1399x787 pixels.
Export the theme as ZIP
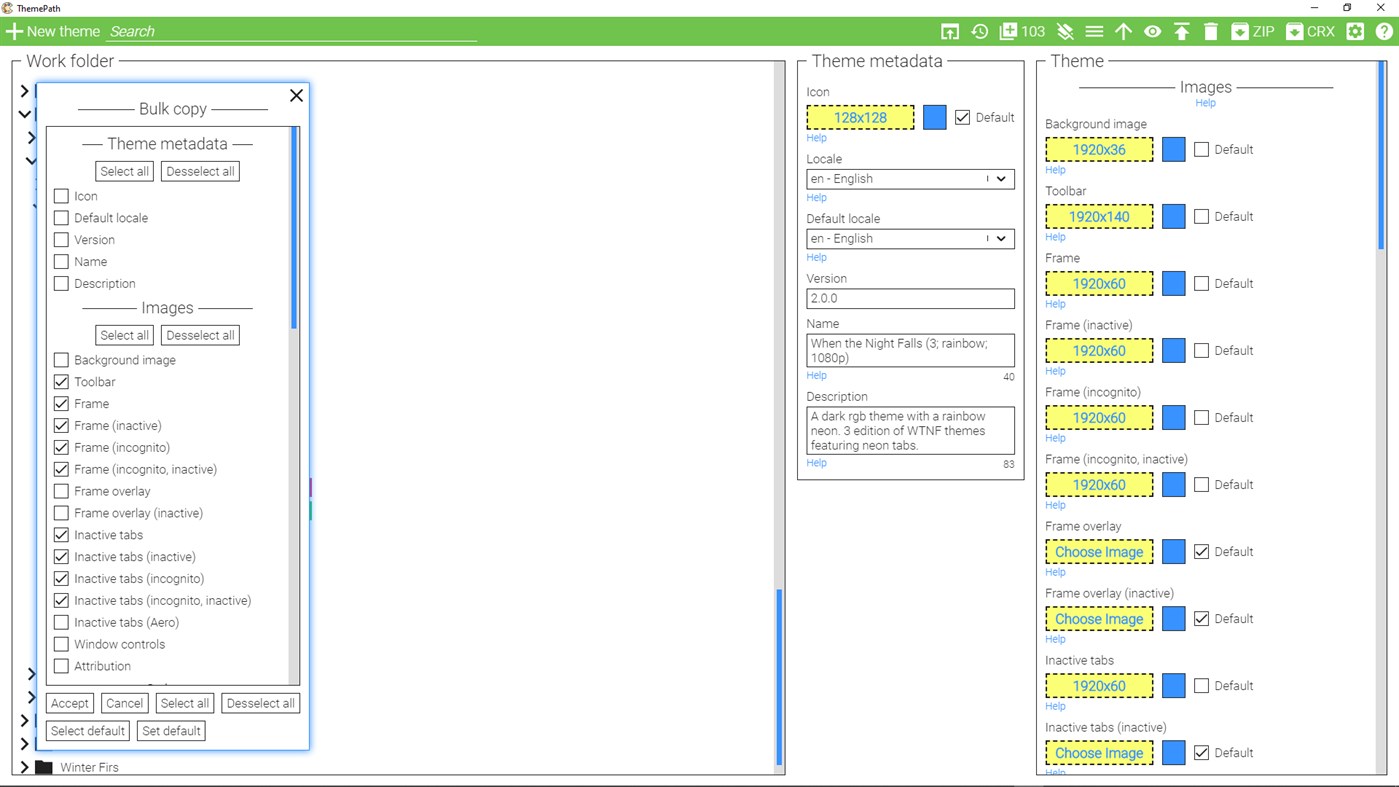1252,31
